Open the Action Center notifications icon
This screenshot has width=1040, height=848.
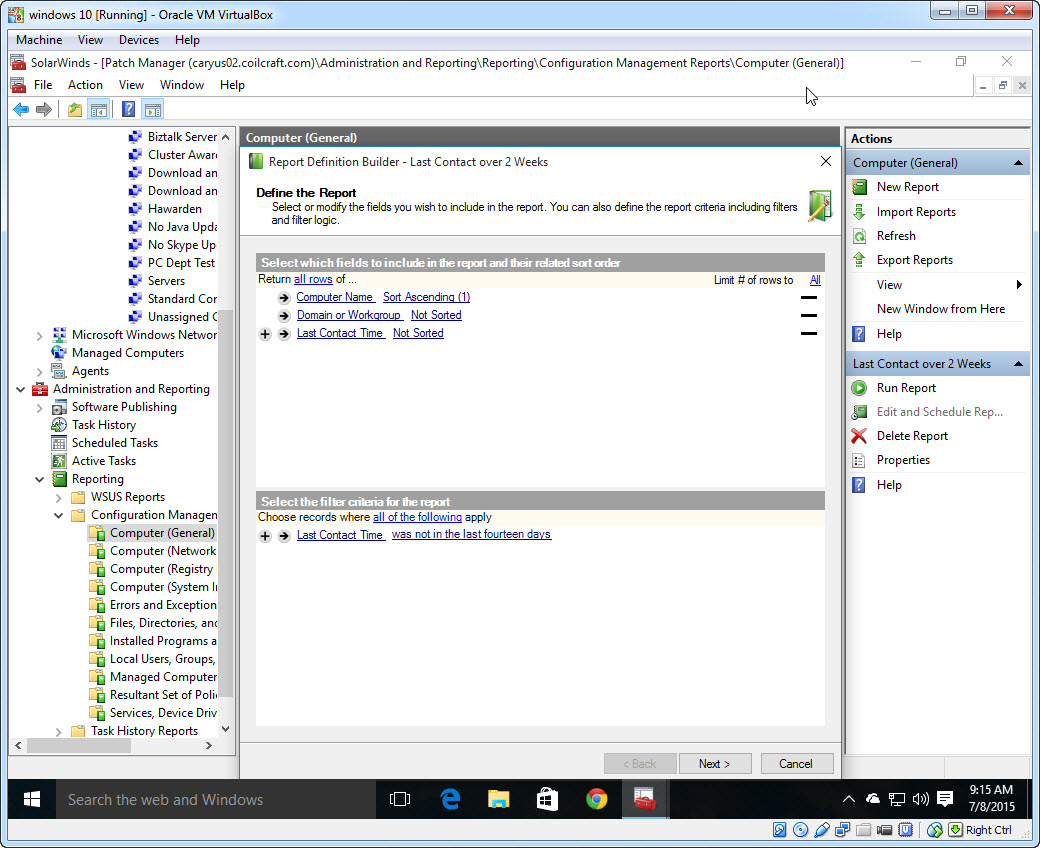[944, 799]
